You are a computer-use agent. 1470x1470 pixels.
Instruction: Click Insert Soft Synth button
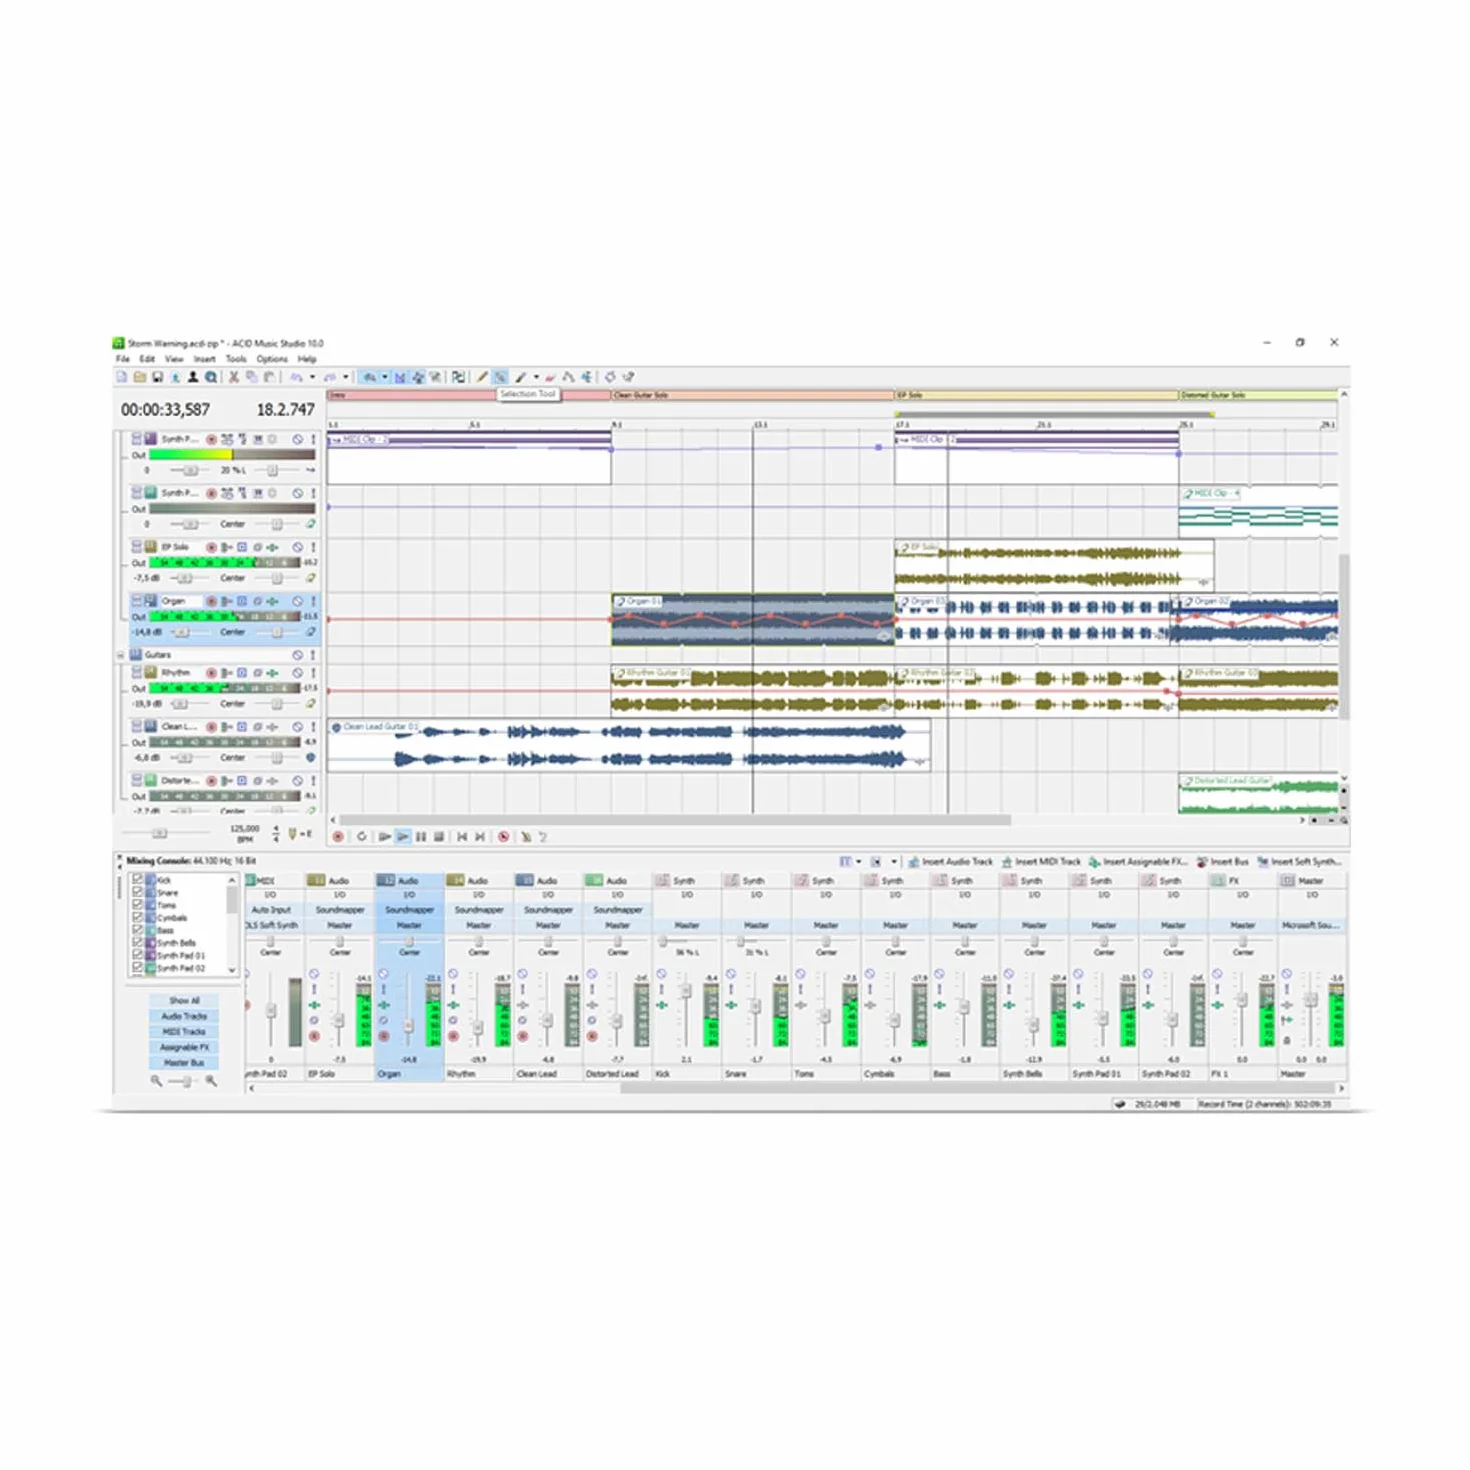1299,861
